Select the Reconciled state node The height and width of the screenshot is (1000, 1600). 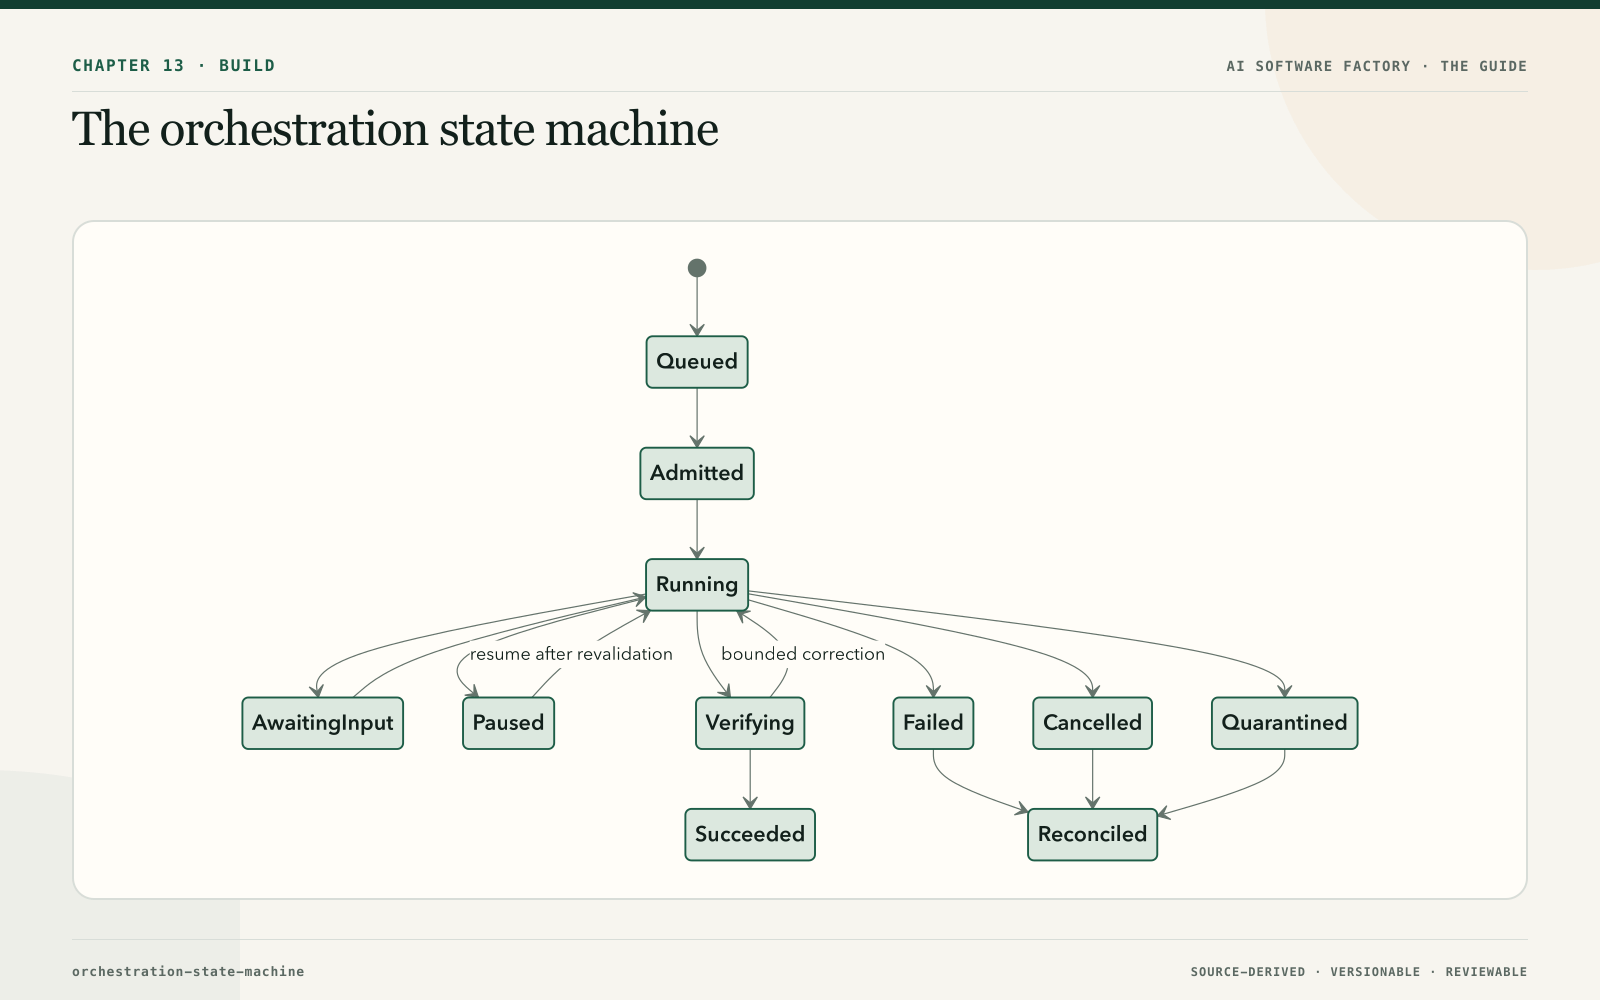coord(1092,835)
